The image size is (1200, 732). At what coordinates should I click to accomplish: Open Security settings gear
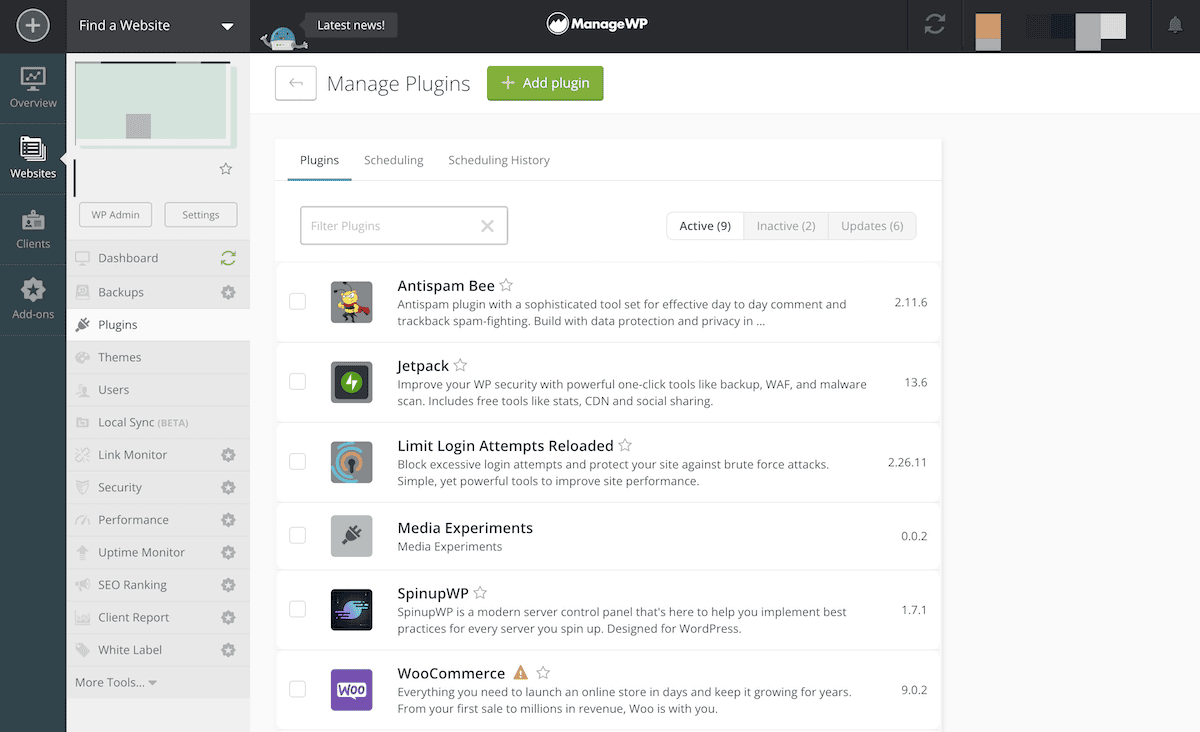(228, 487)
